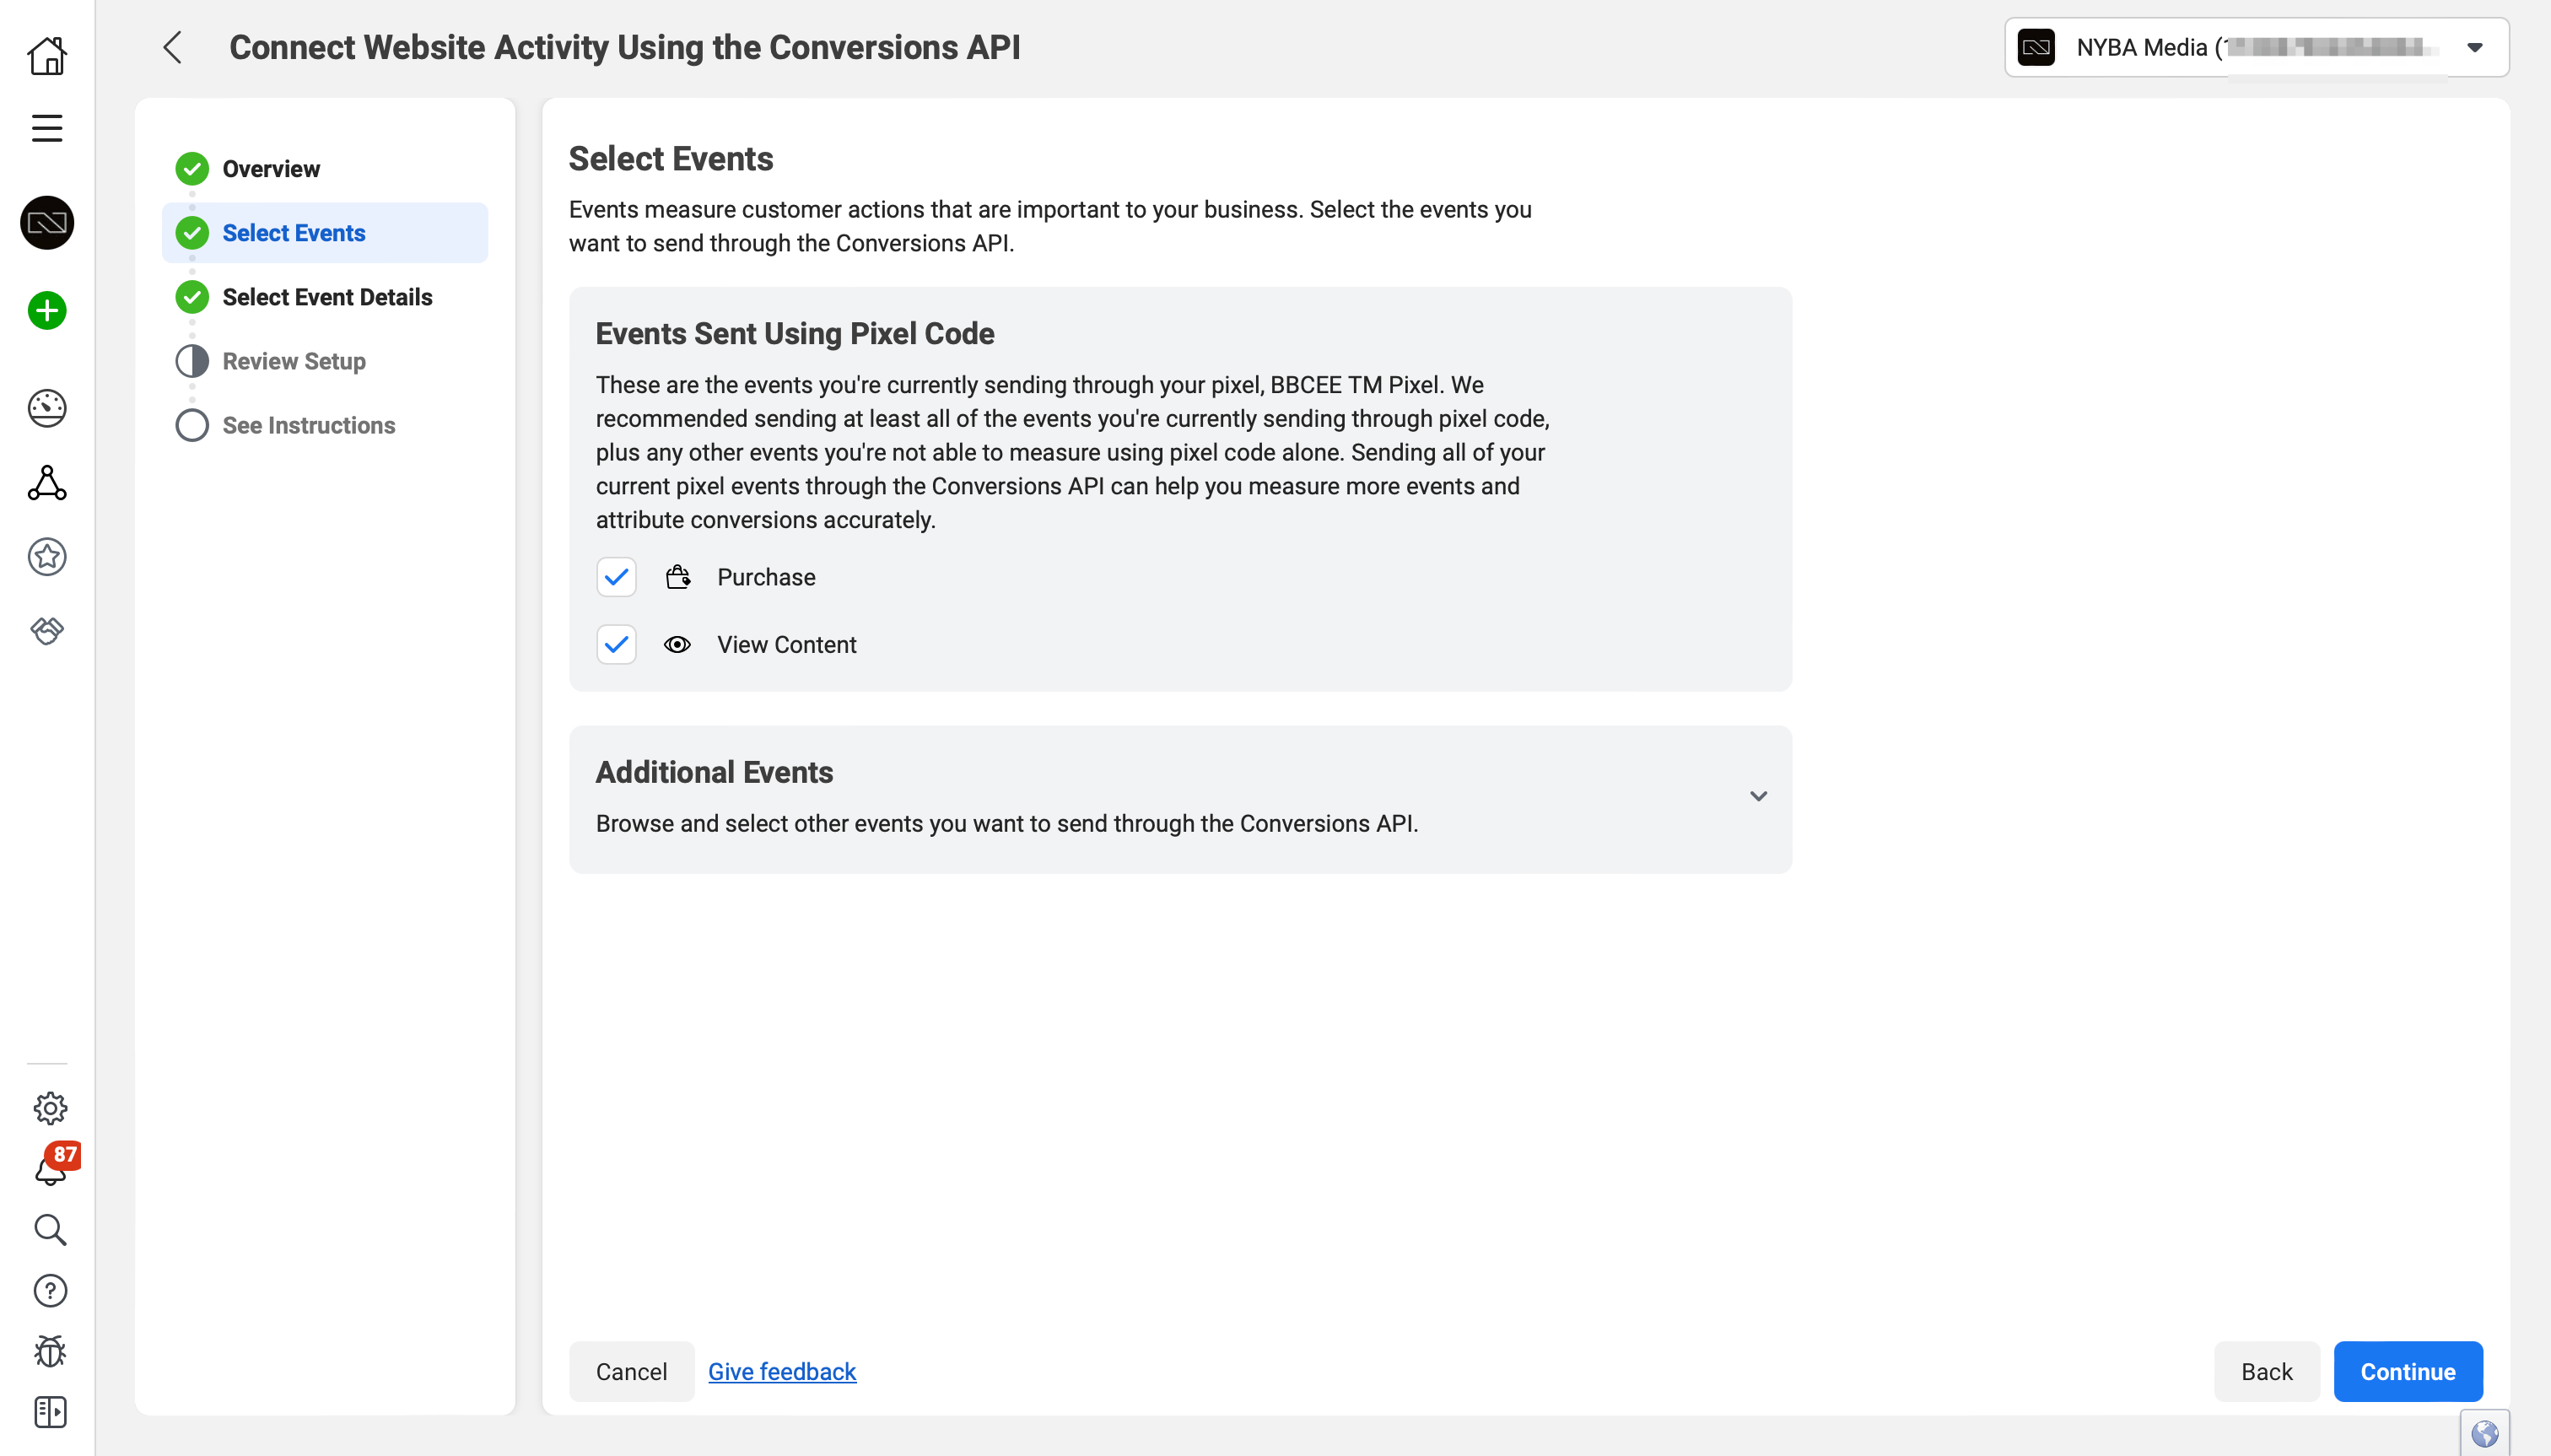2551x1456 pixels.
Task: Open the Give feedback link
Action: click(781, 1371)
